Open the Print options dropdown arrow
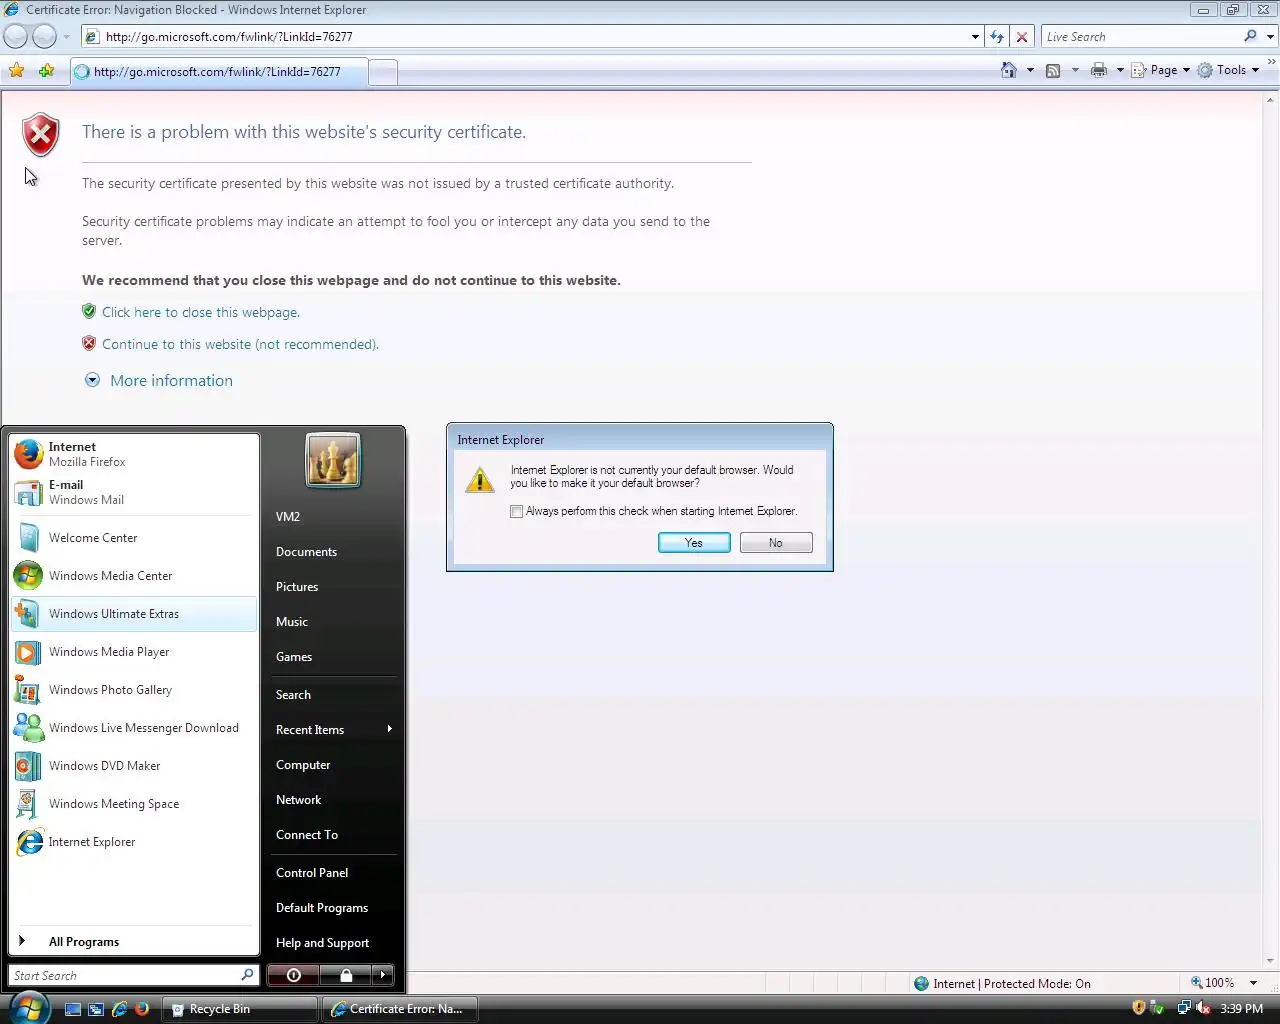Screen dimensions: 1280x1024 (1120, 70)
